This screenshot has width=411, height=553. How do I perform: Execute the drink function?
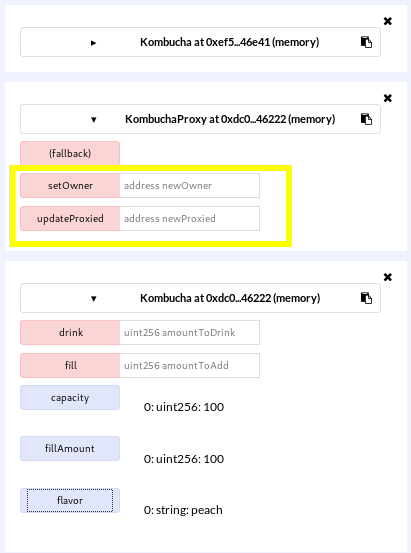click(70, 332)
